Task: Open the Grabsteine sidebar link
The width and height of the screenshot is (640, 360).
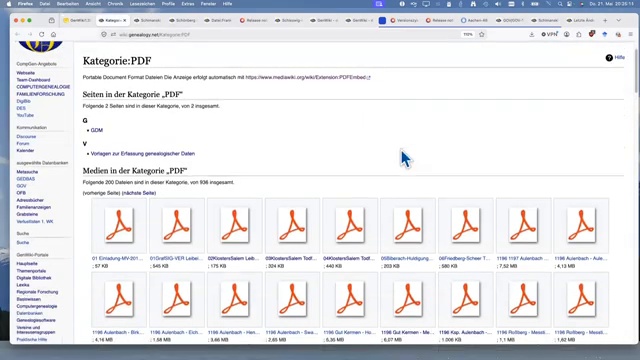Action: pos(27,214)
